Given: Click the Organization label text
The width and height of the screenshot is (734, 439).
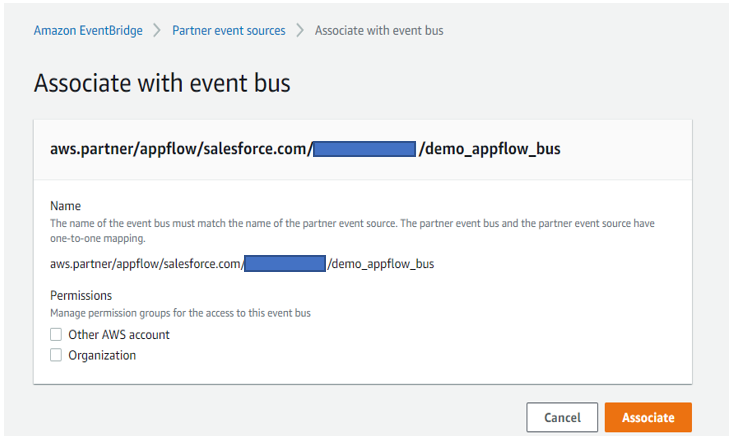Looking at the screenshot, I should click(102, 355).
